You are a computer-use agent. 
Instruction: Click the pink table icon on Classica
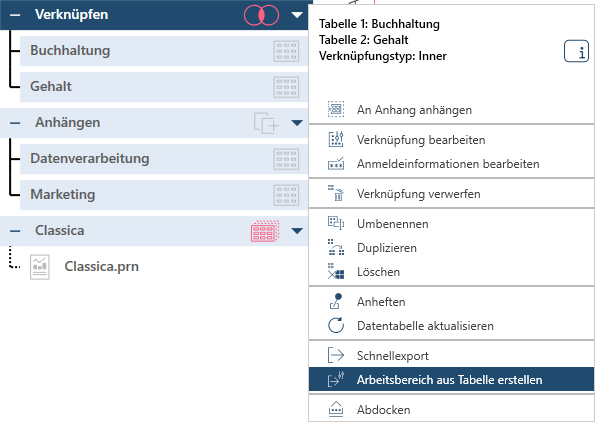point(265,231)
